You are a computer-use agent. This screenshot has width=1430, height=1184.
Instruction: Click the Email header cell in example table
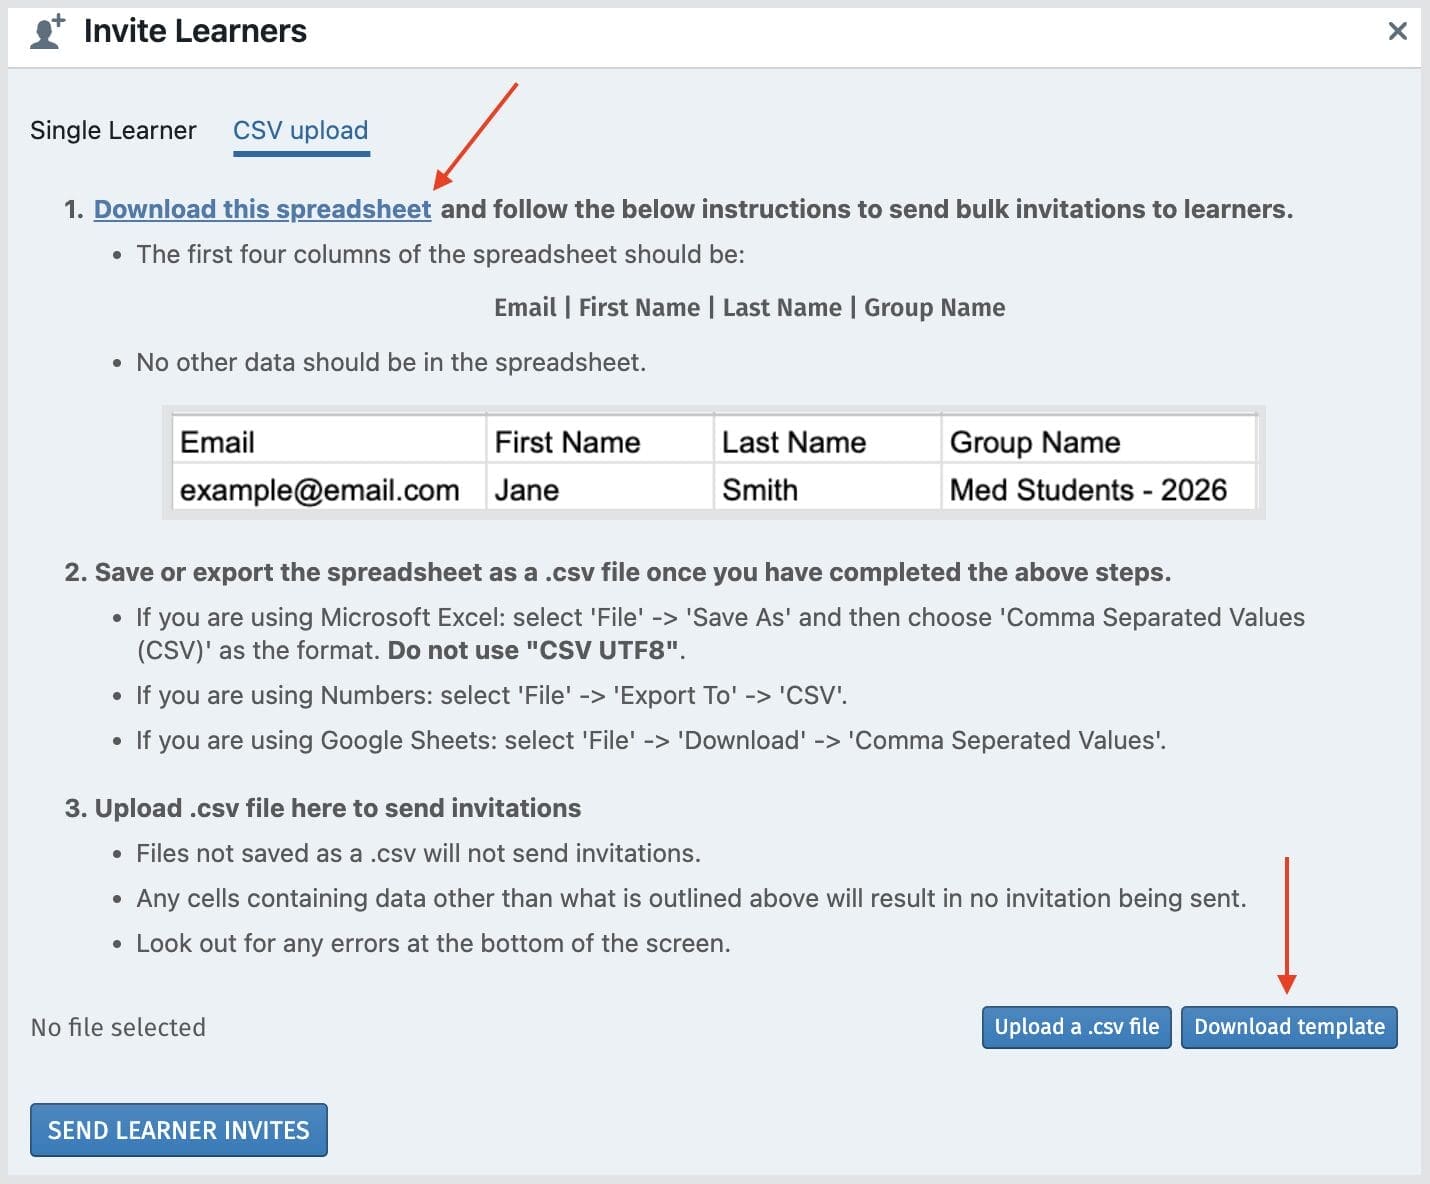[x=217, y=442]
